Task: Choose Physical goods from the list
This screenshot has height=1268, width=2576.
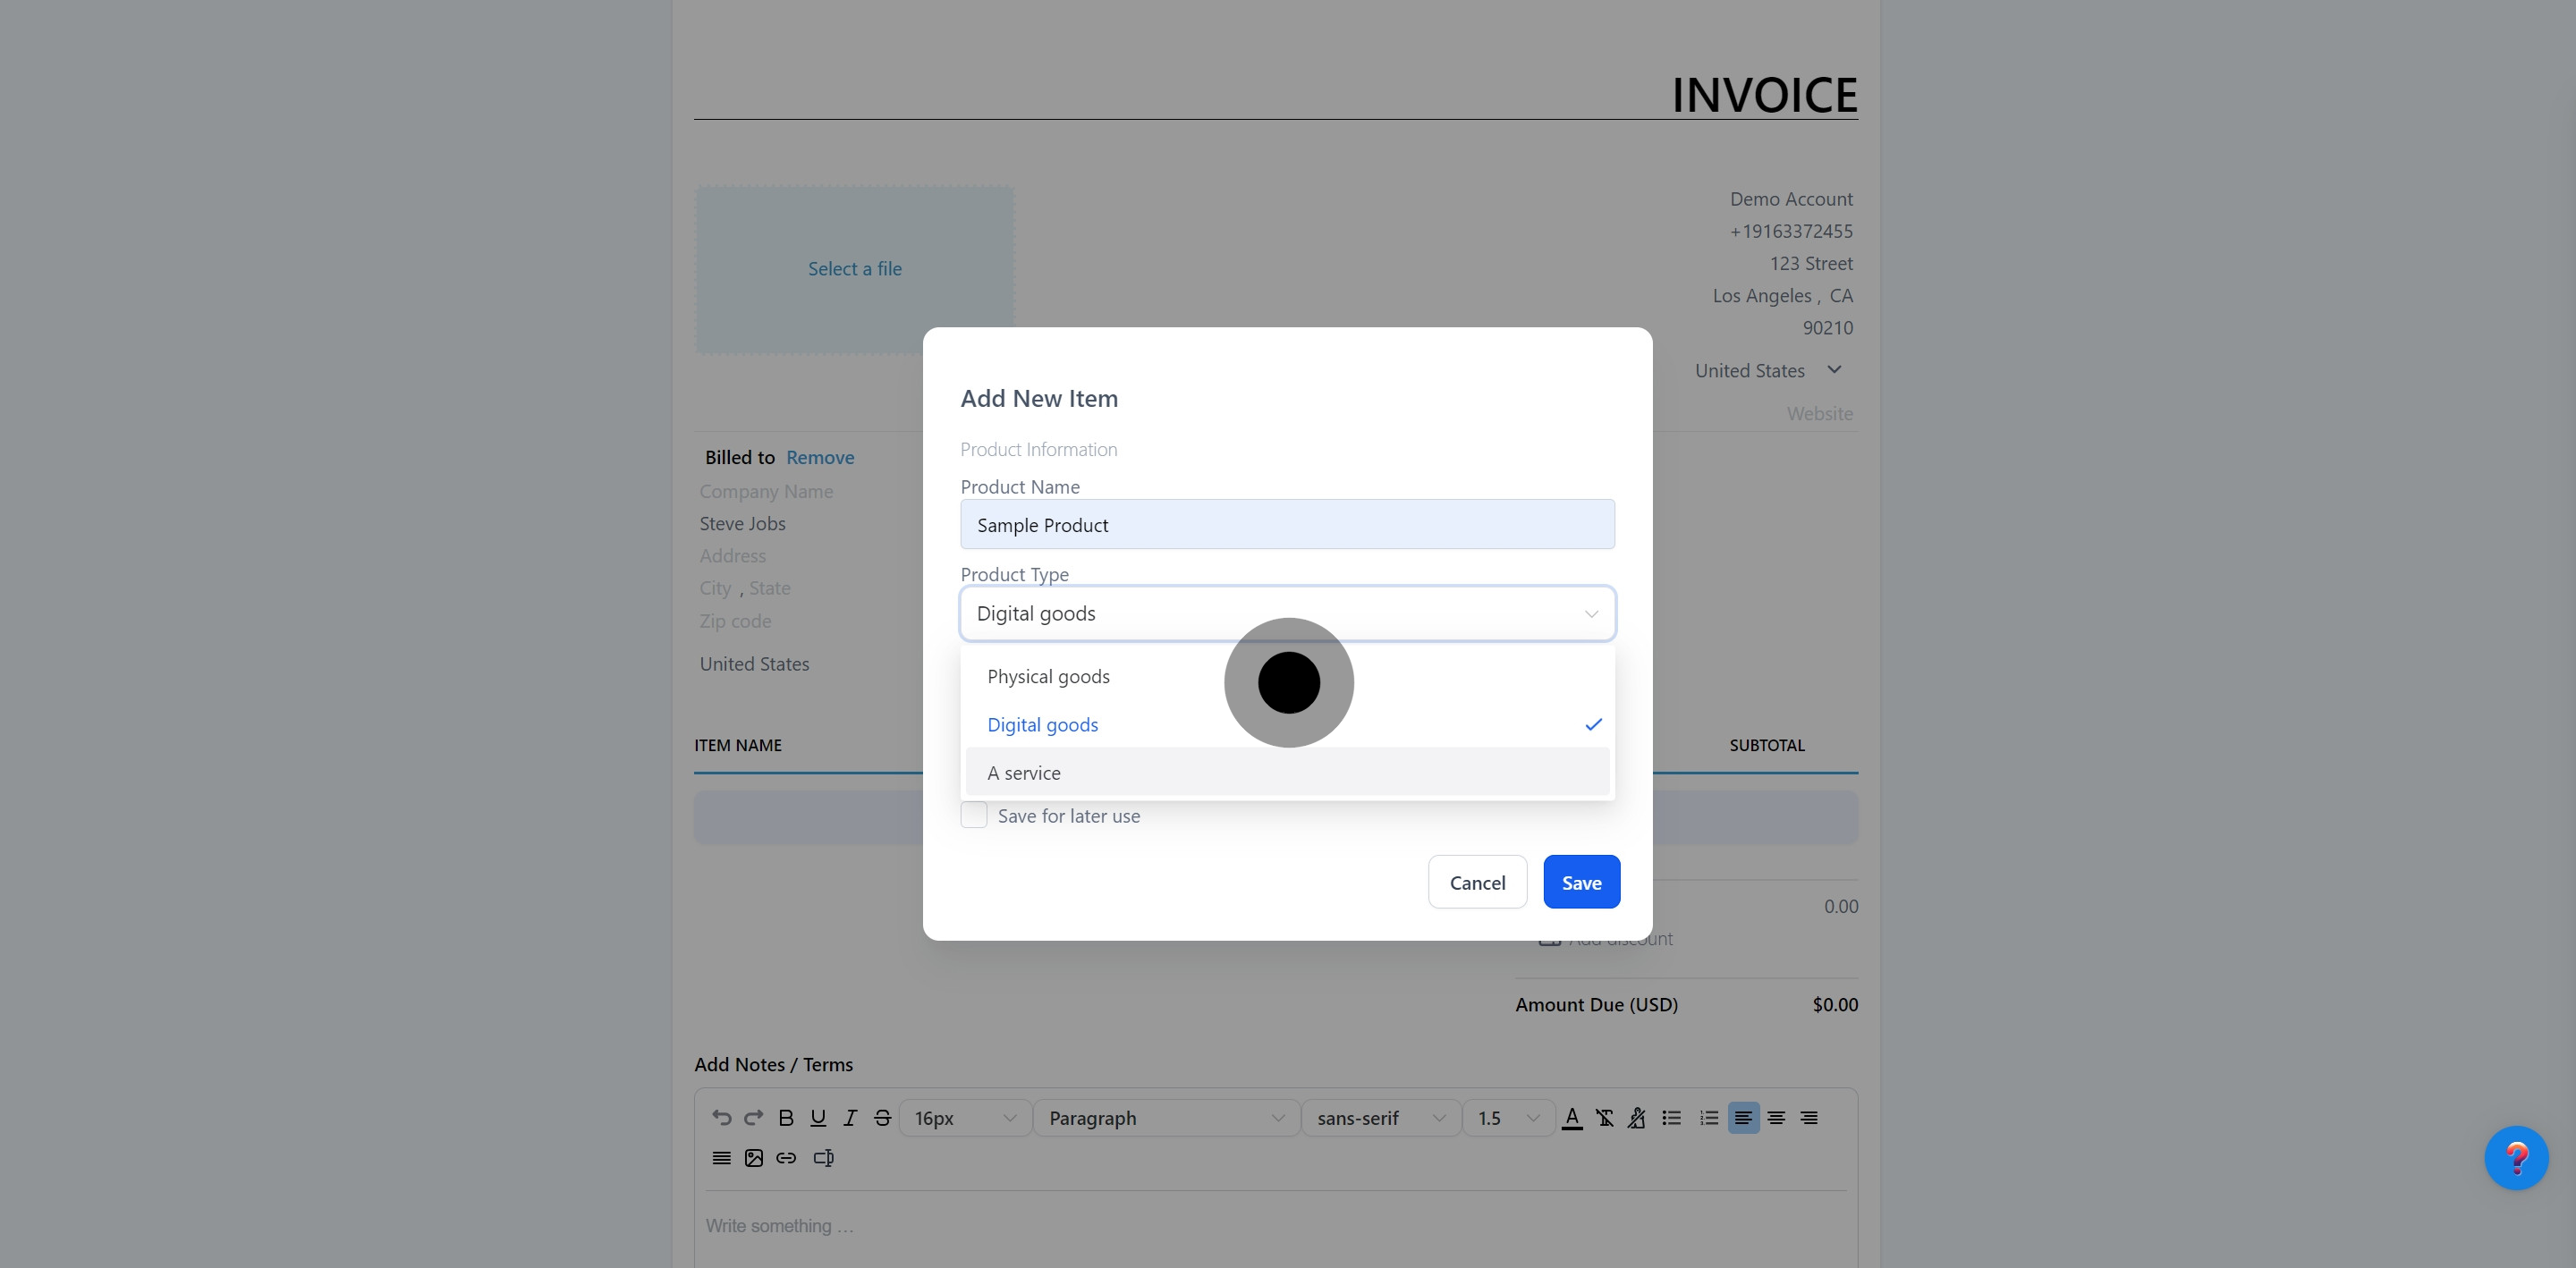Action: pos(1048,677)
